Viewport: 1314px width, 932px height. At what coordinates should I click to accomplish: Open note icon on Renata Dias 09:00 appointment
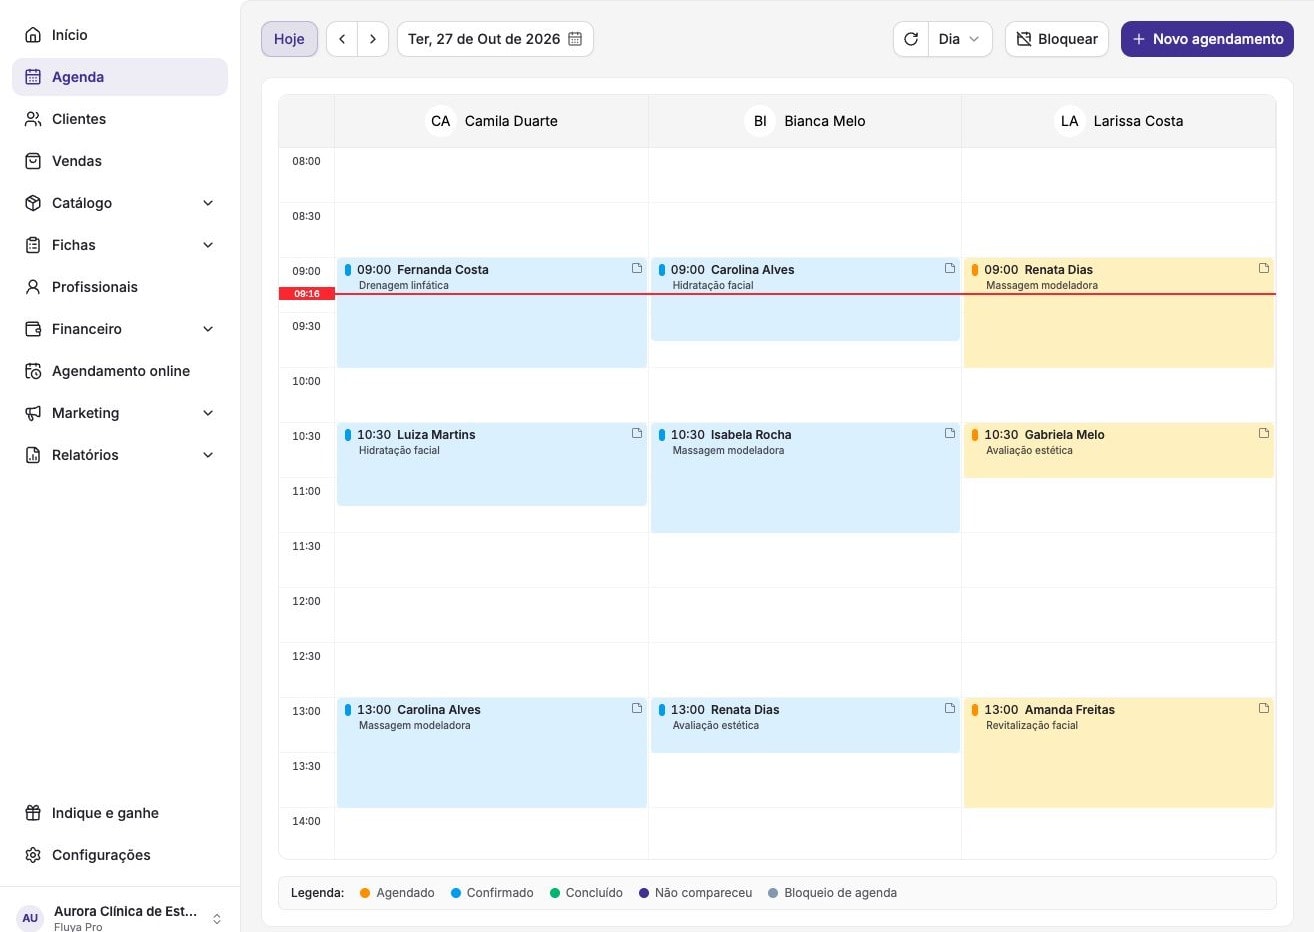[x=1264, y=268]
